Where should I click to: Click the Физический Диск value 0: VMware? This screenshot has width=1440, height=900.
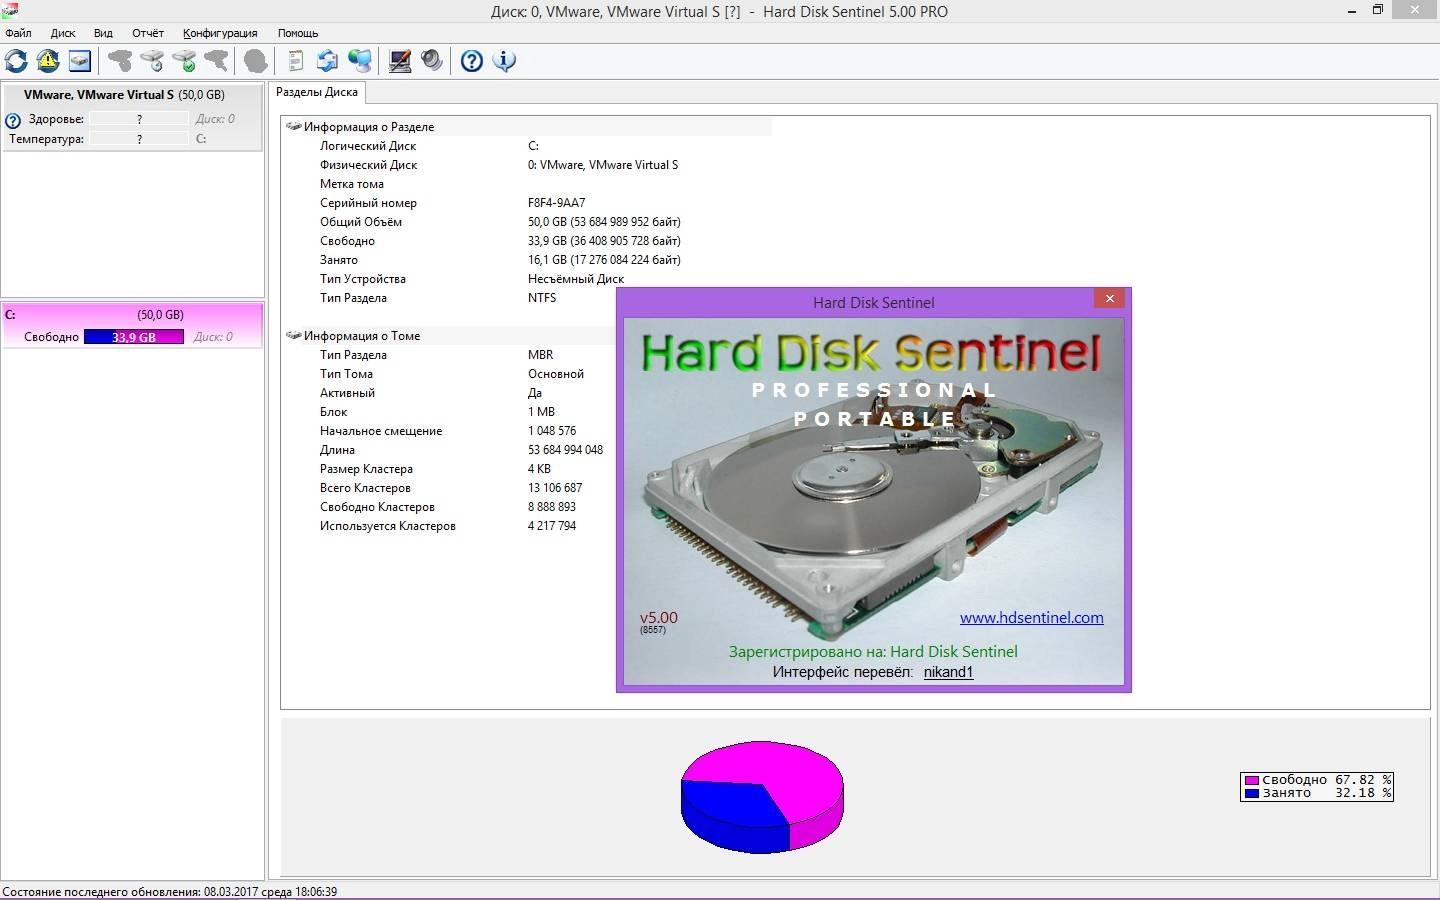click(x=603, y=165)
